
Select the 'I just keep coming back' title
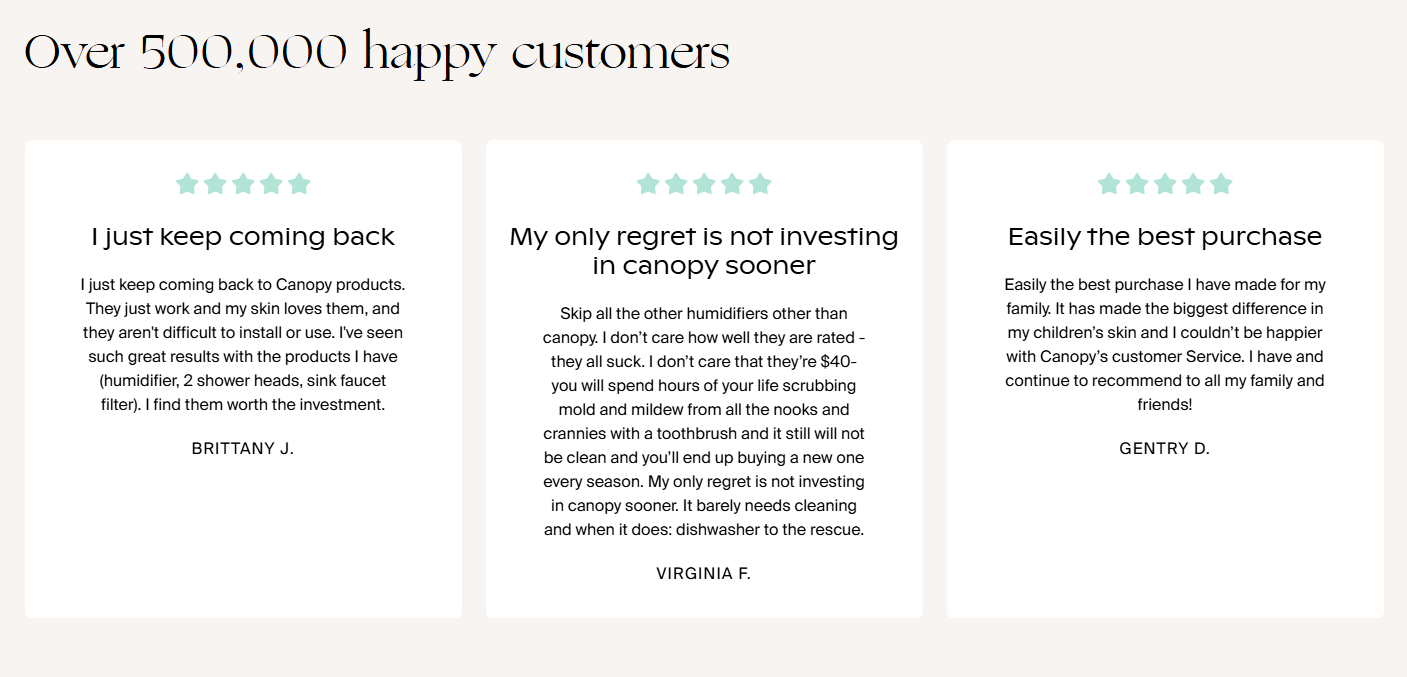[243, 237]
